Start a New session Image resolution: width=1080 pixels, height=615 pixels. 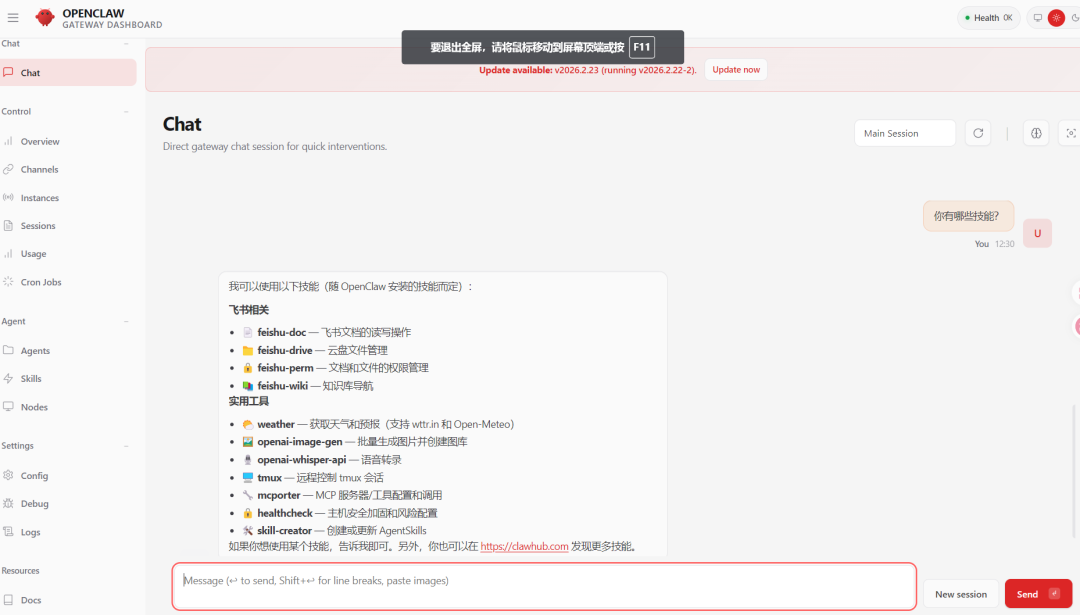(961, 594)
